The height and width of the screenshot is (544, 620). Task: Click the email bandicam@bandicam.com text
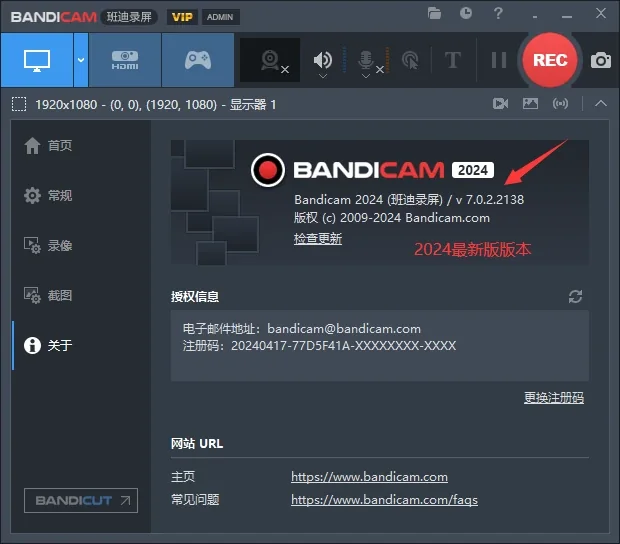pos(344,329)
